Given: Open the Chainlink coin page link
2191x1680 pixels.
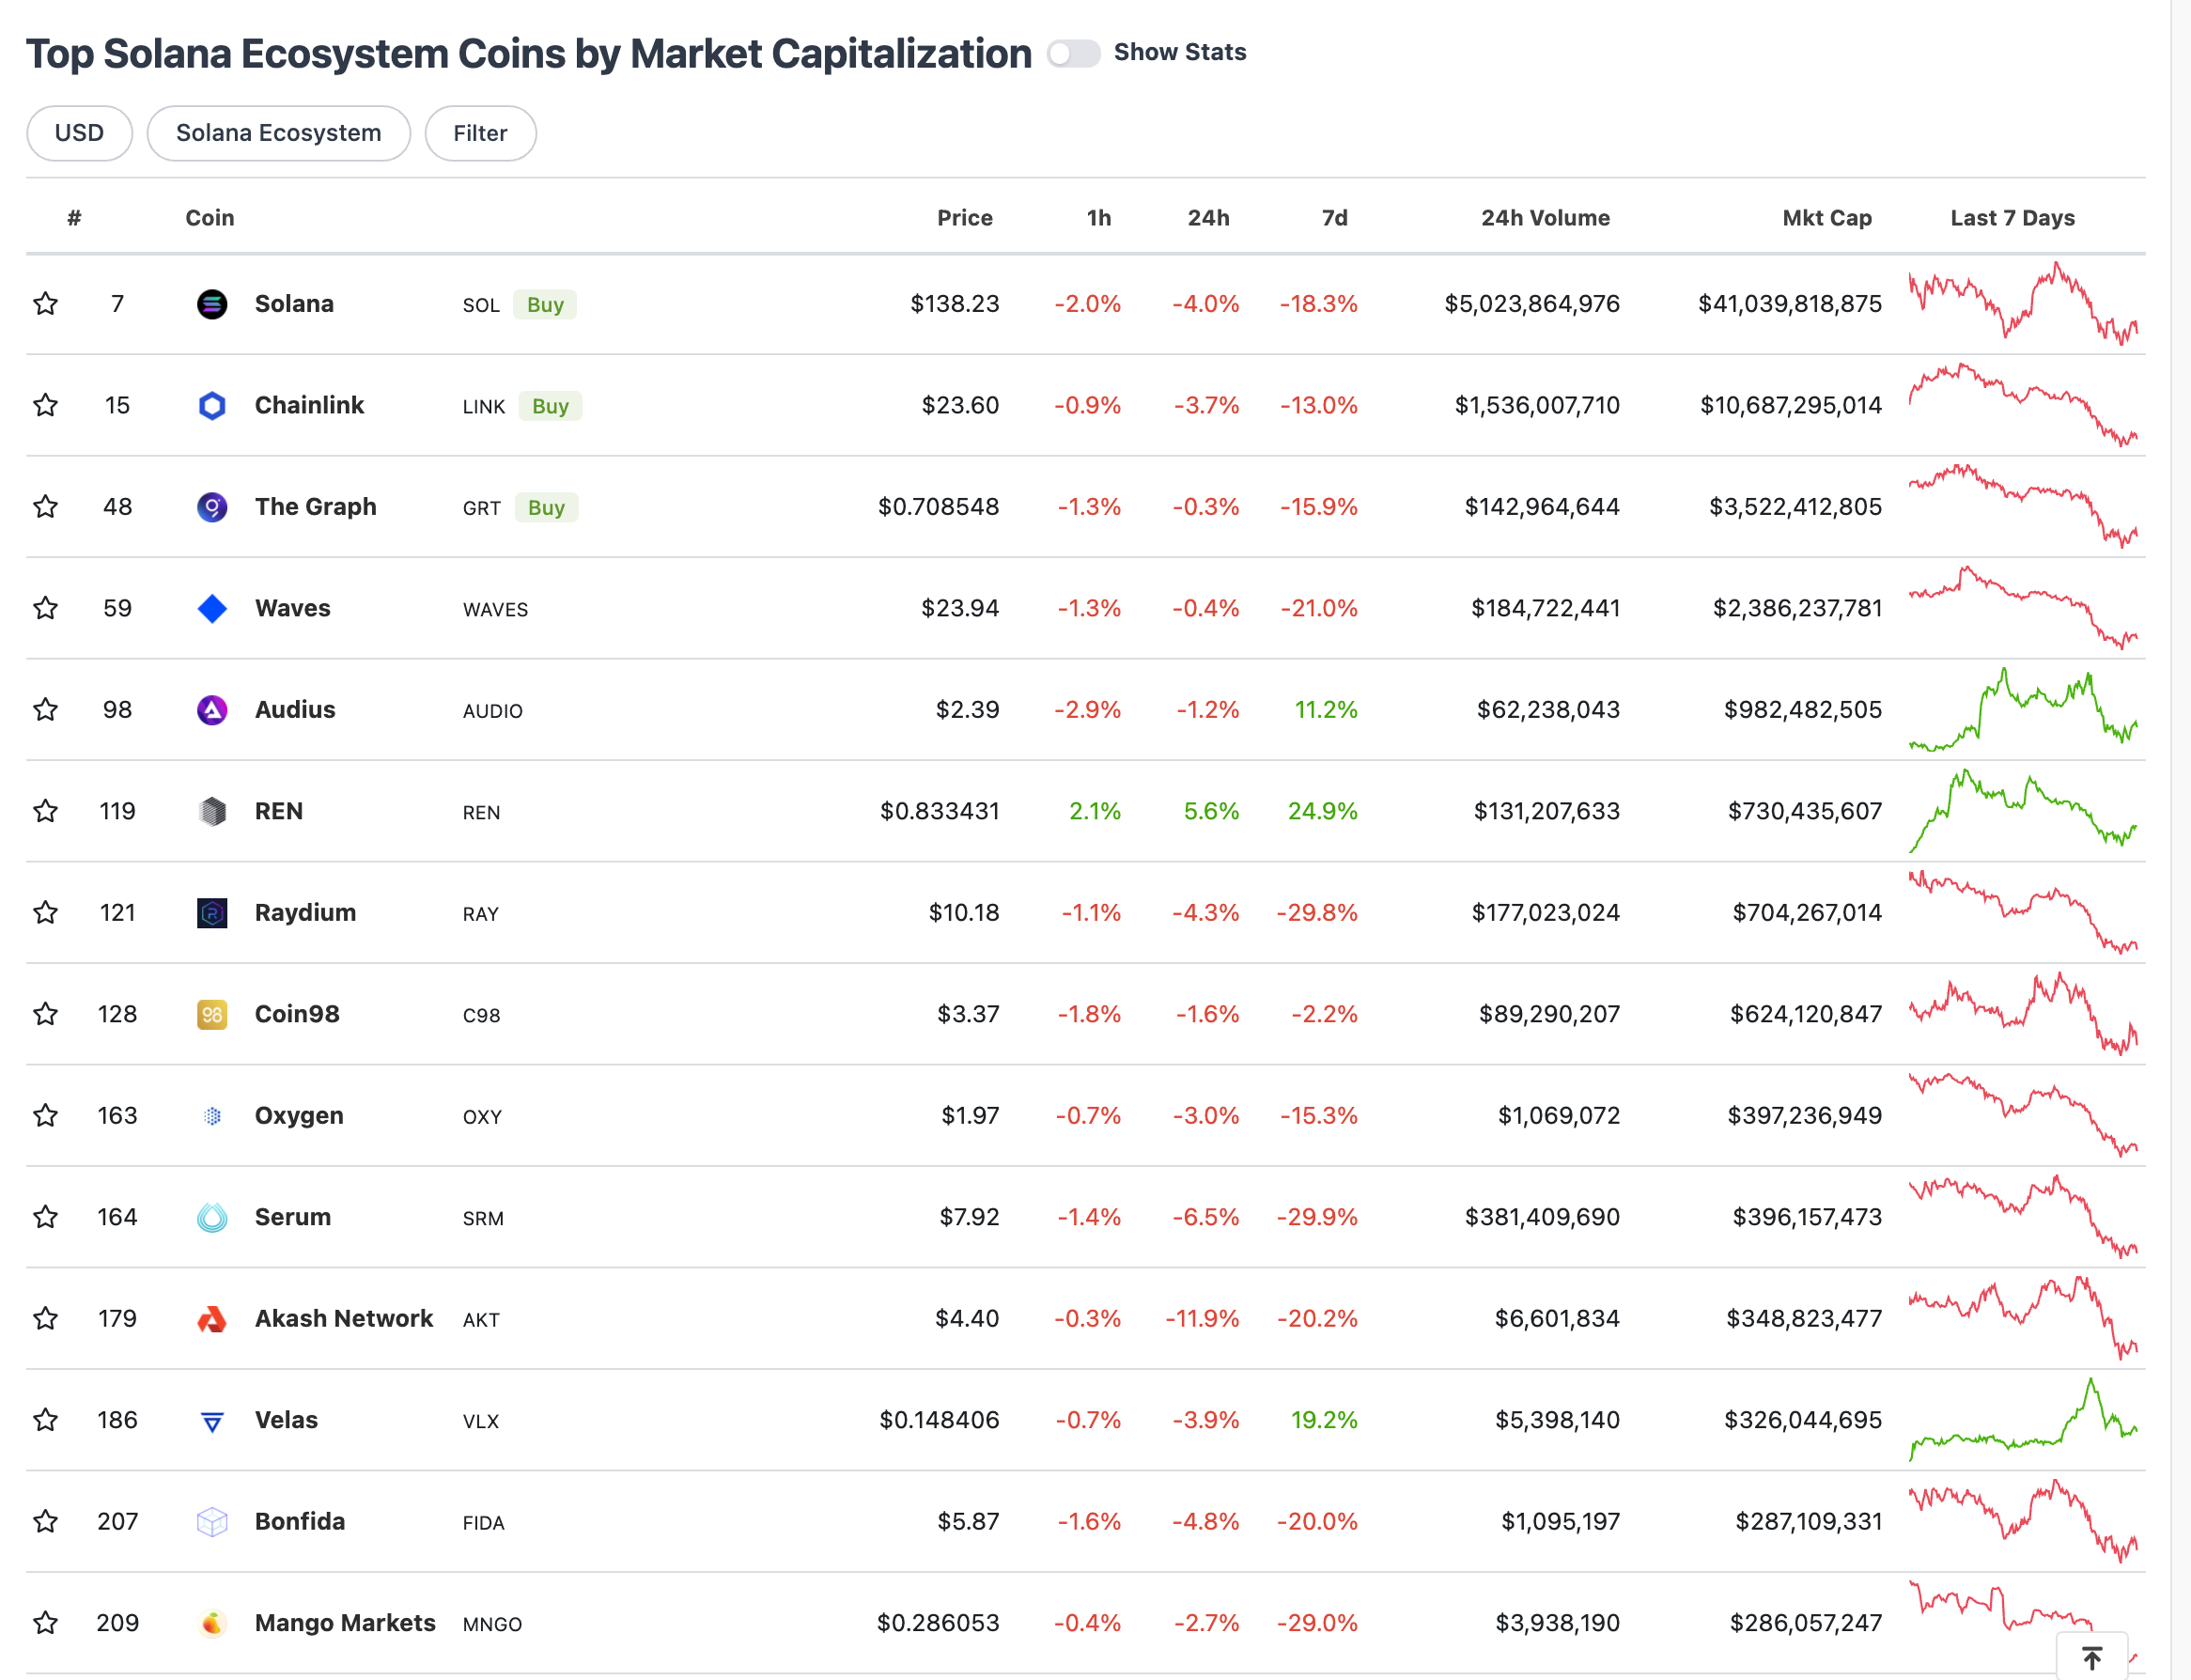Looking at the screenshot, I should point(309,405).
